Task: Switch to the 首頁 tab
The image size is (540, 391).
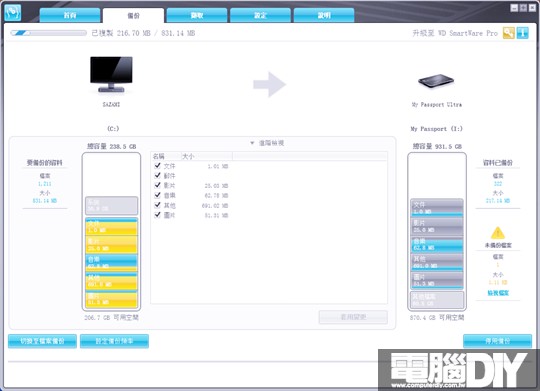Action: coord(70,16)
